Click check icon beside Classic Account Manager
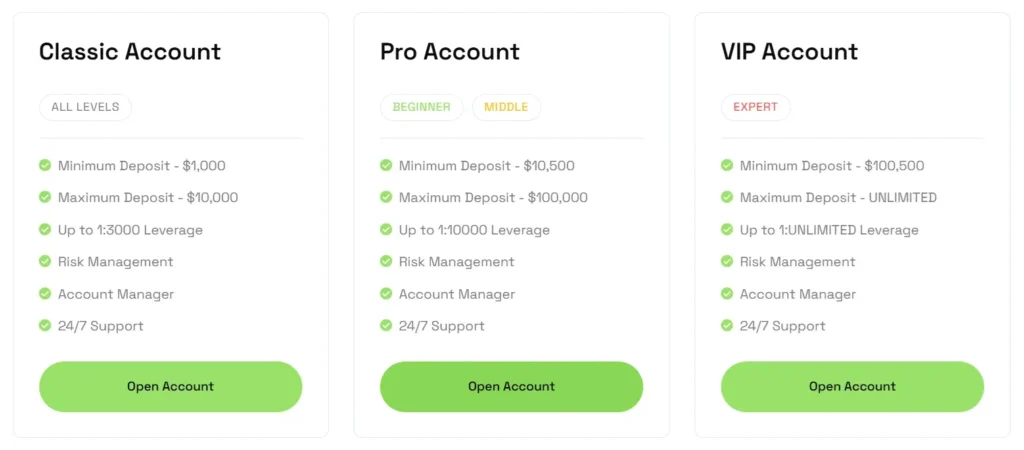Screen dimensions: 1024x450 (x=45, y=293)
